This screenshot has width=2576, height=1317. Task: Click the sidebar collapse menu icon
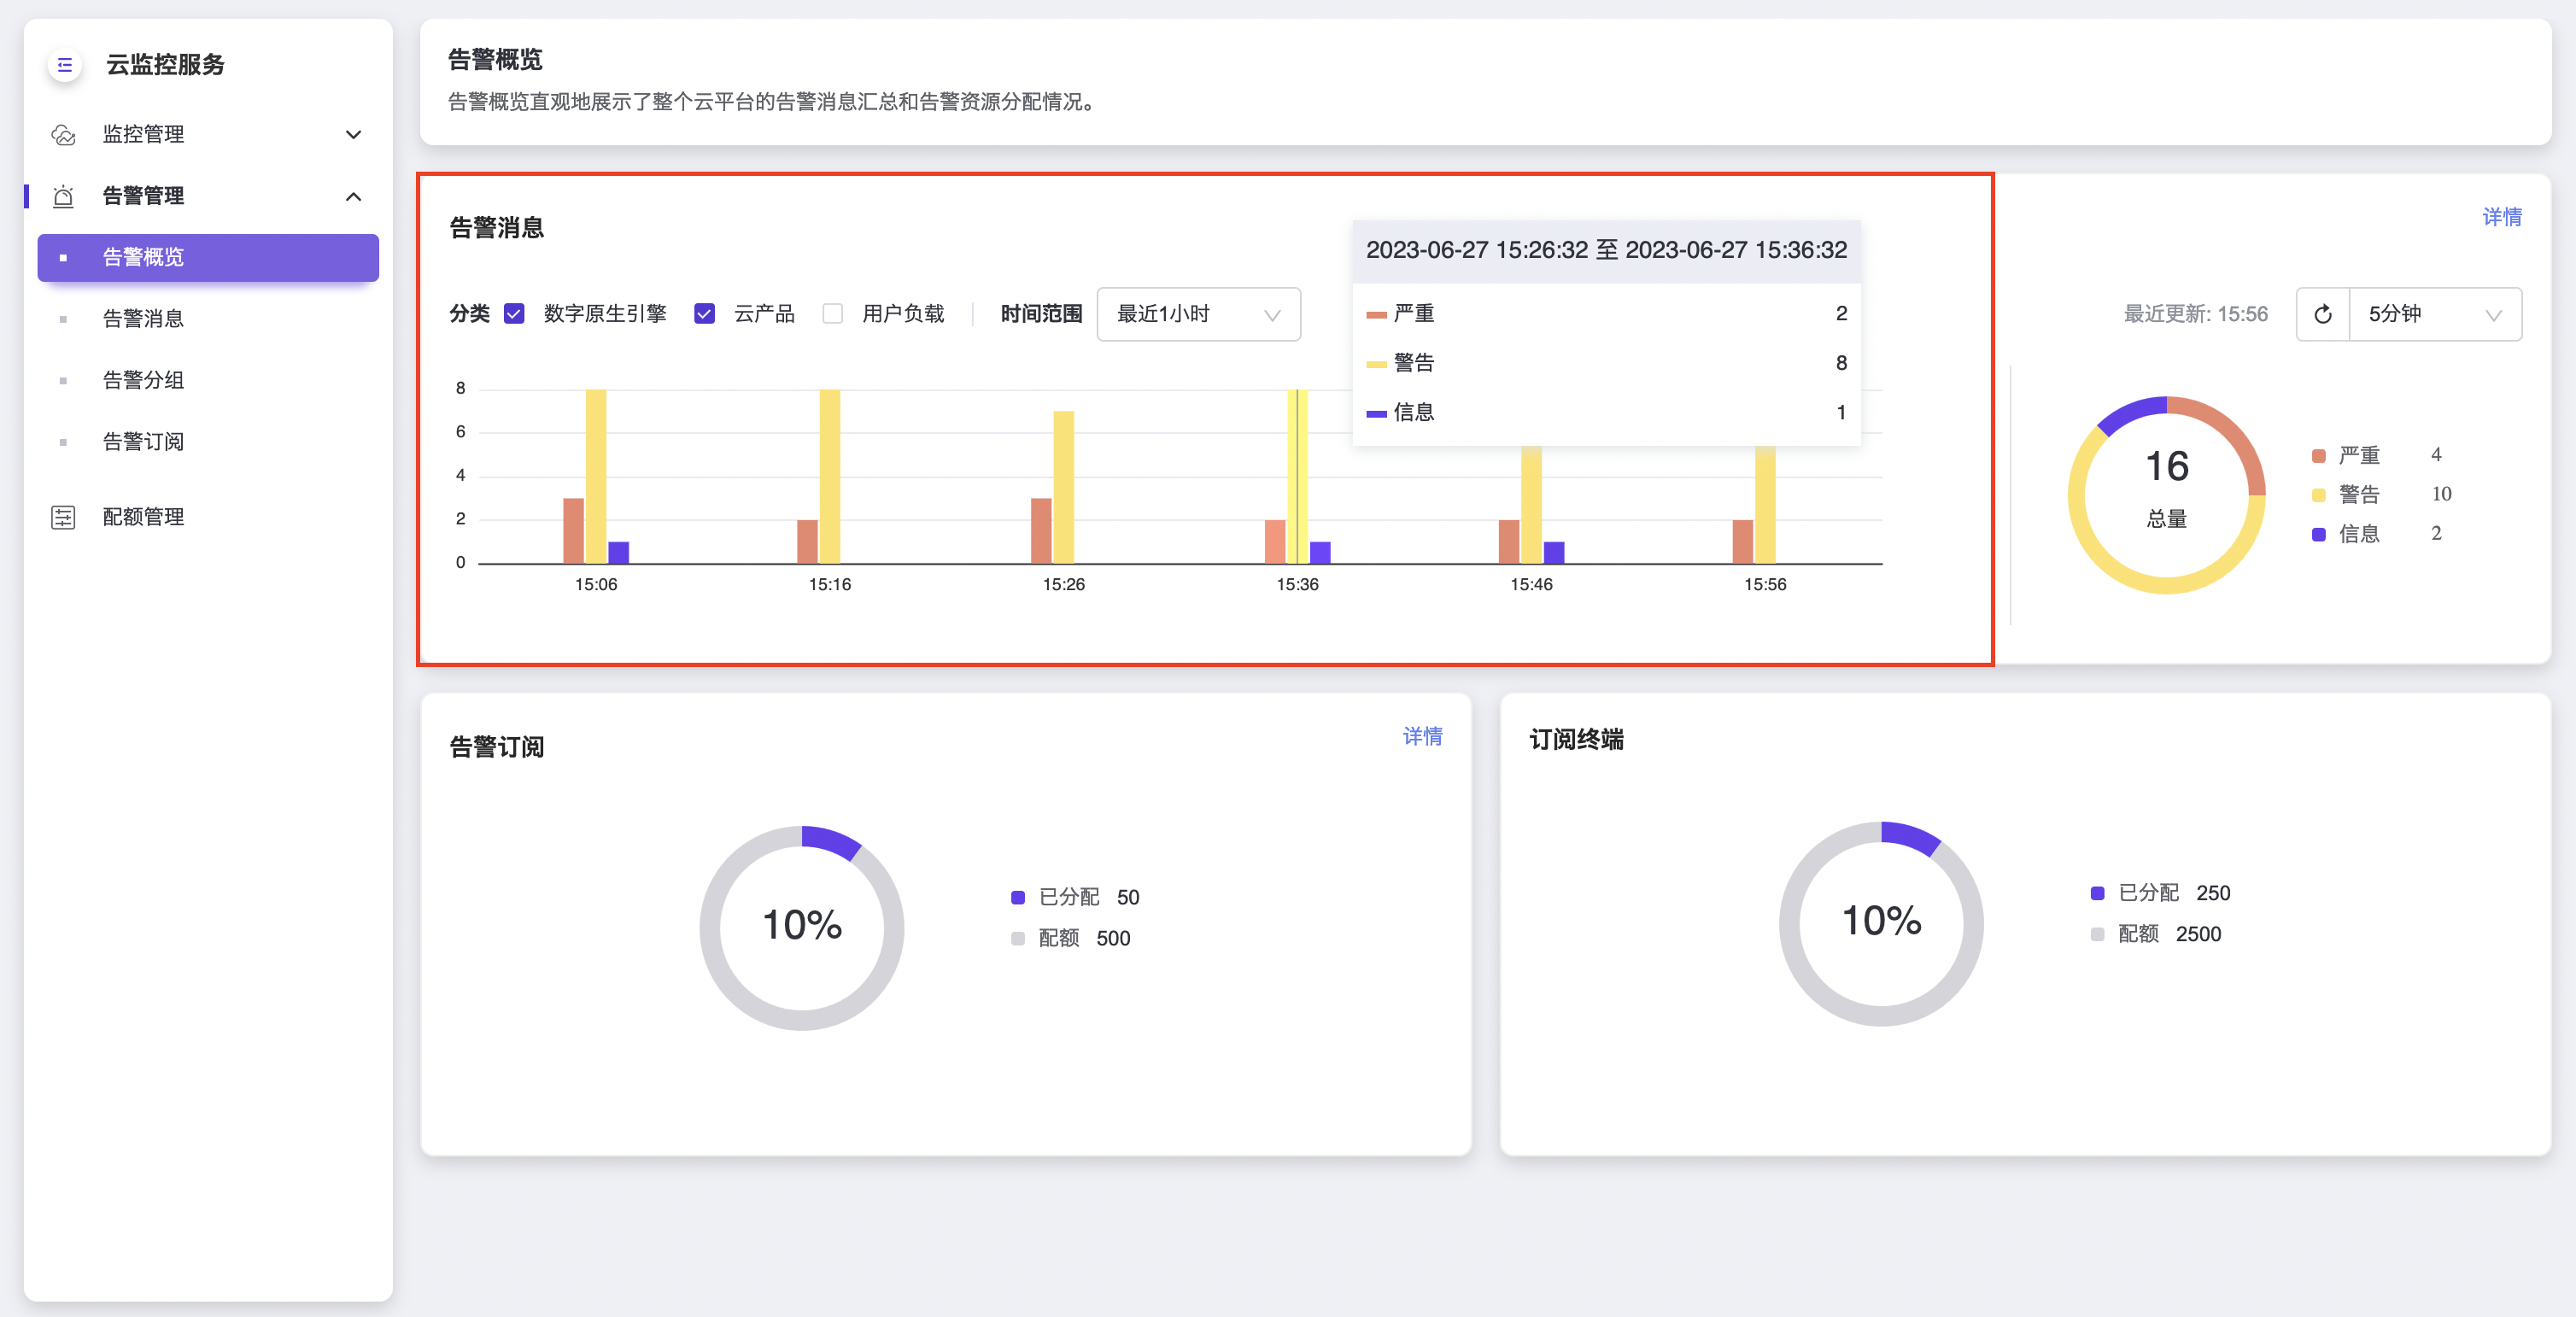click(x=65, y=65)
